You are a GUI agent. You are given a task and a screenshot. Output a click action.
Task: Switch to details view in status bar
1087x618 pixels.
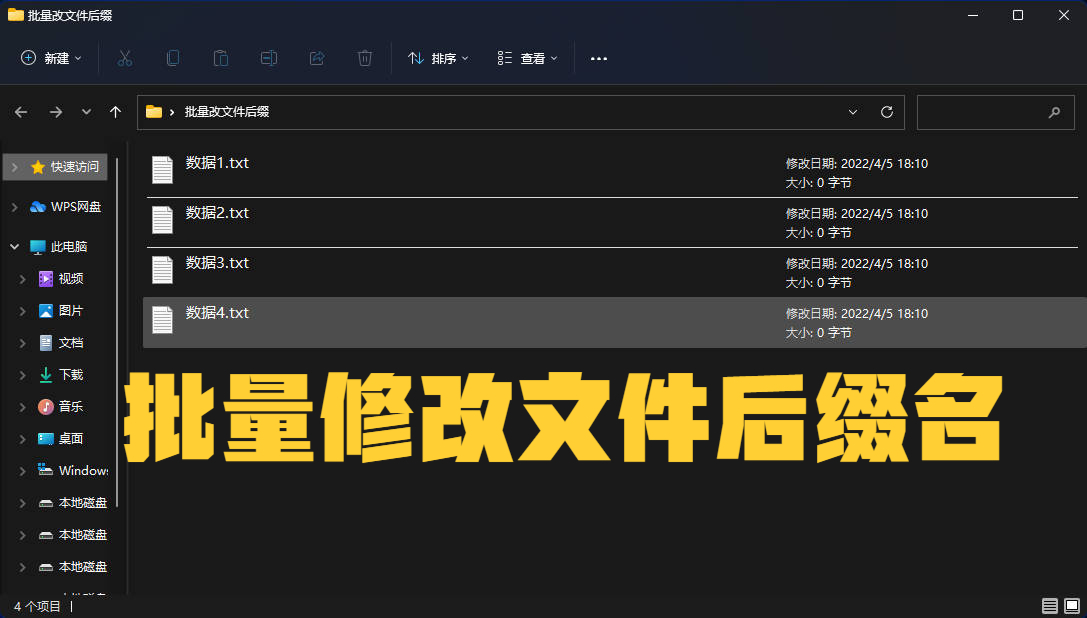point(1049,605)
